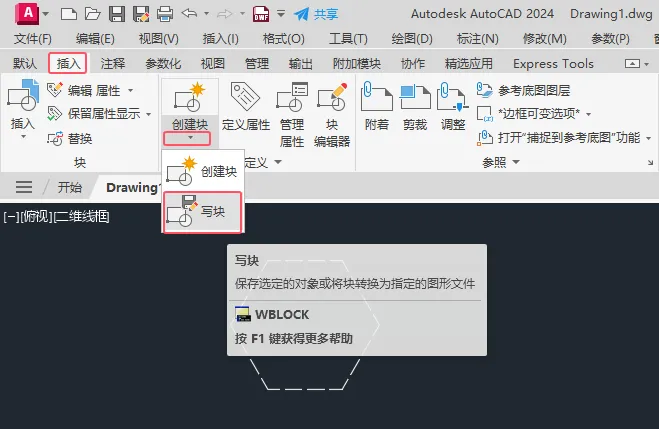Switch to the 参数化 ribbon tab
Viewport: 659px width, 429px height.
click(x=163, y=63)
